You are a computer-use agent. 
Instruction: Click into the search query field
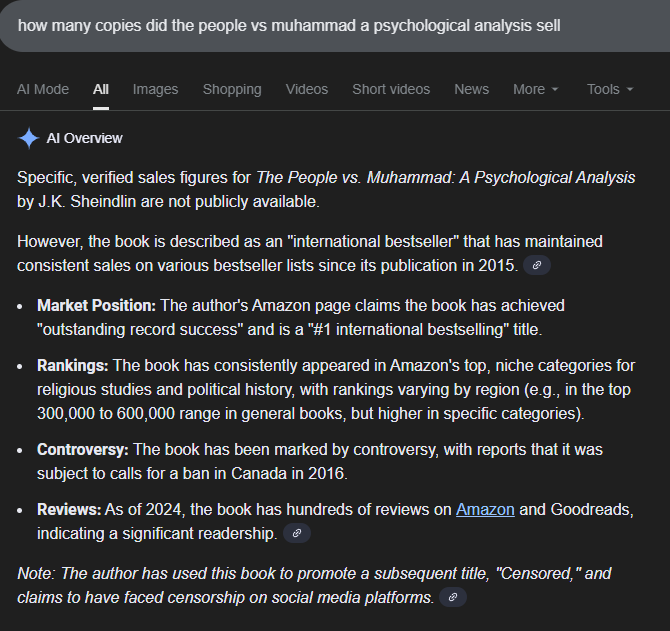[x=300, y=24]
